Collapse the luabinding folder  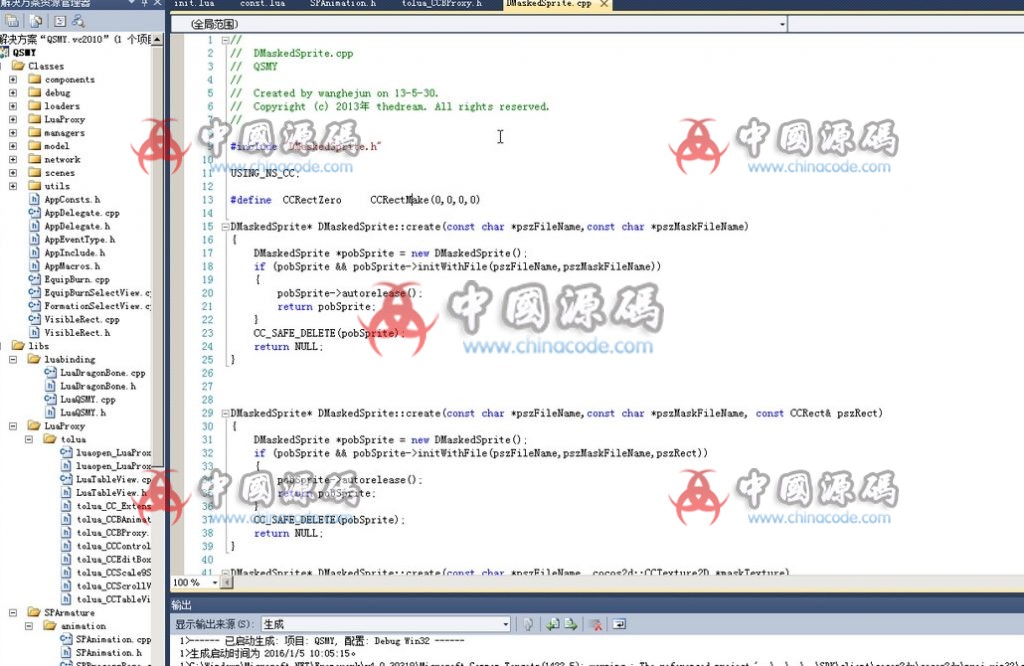point(13,359)
